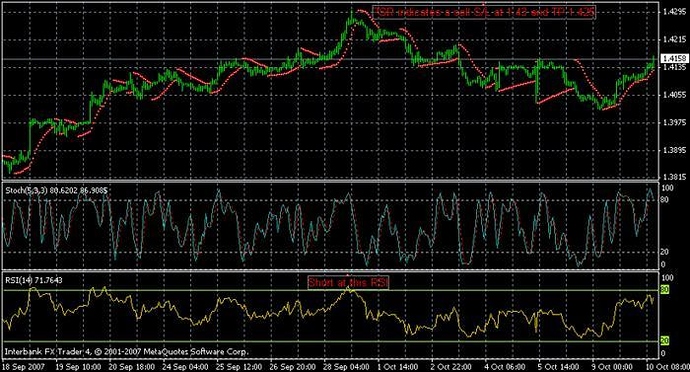
Task: Click the 1.4295 price axis label
Action: point(674,12)
